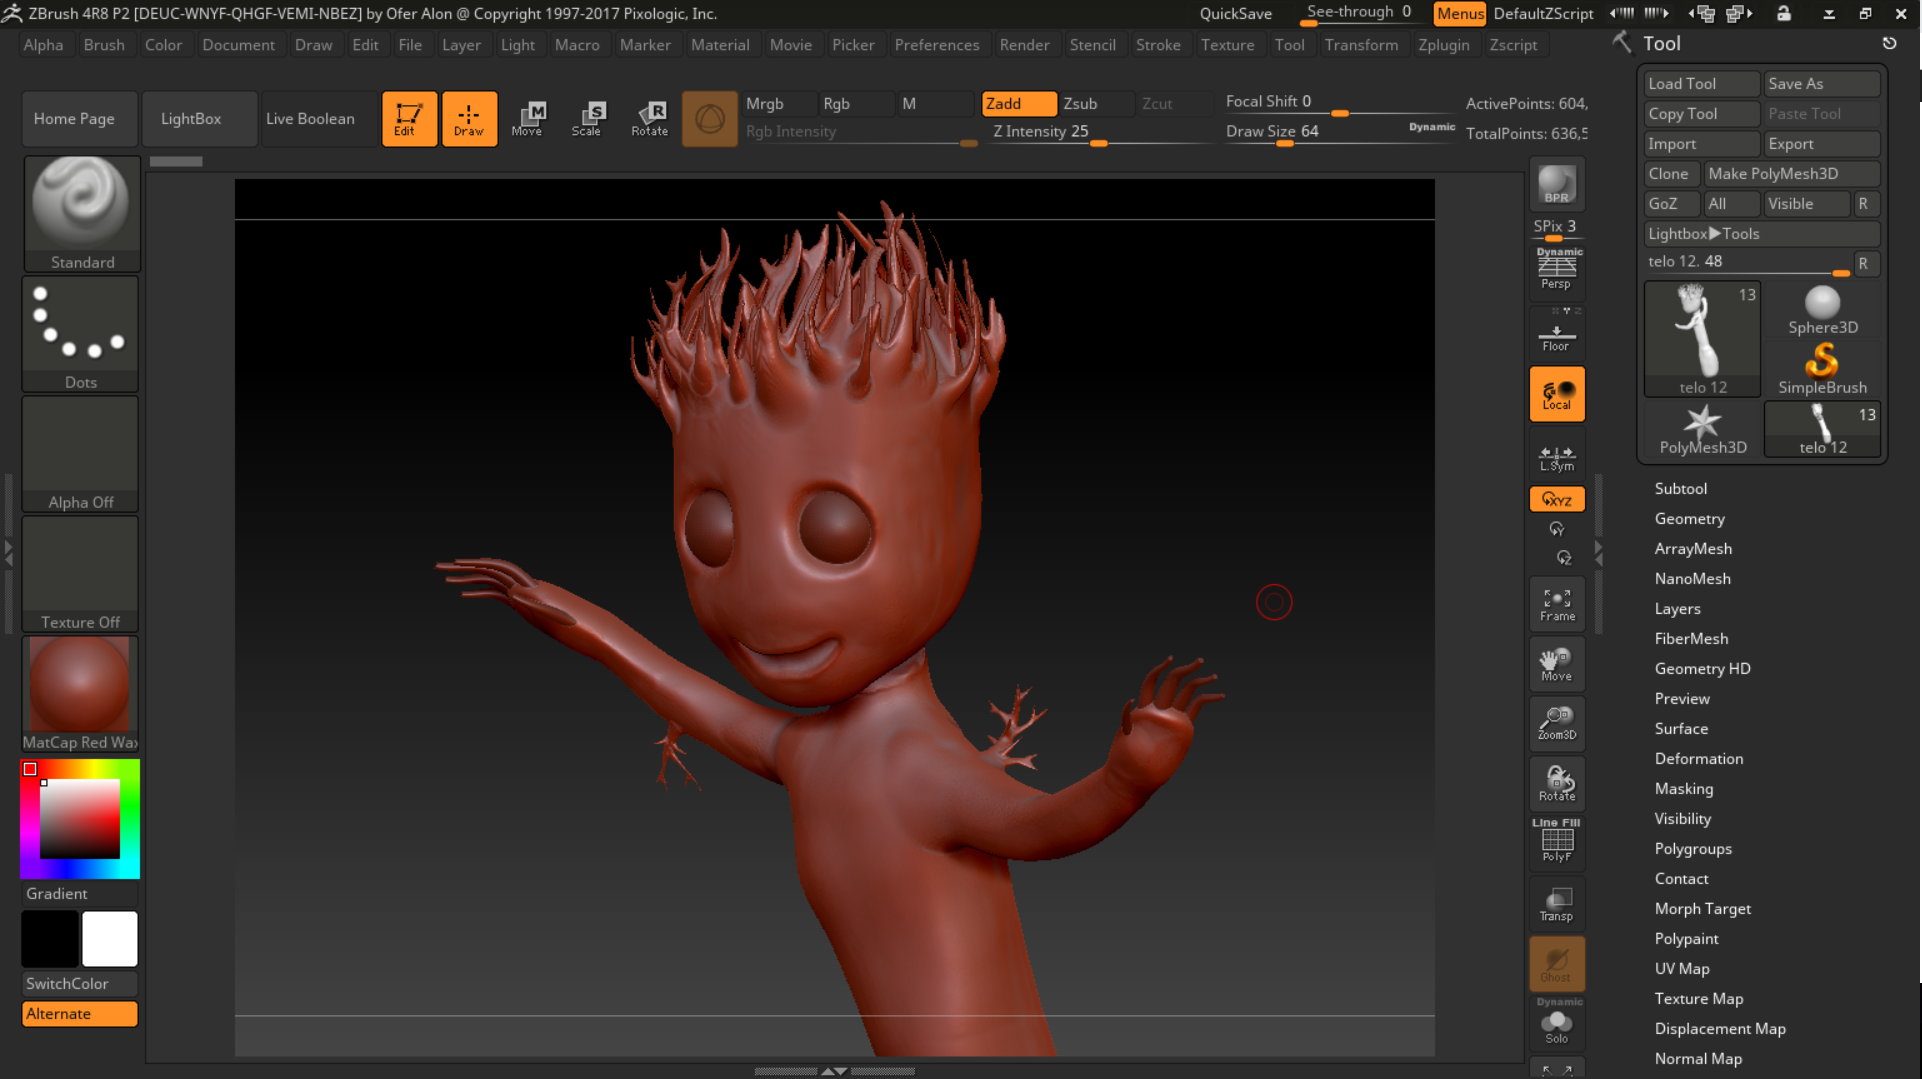Image resolution: width=1922 pixels, height=1079 pixels.
Task: Select the SimpleBrush tool
Action: pyautogui.click(x=1822, y=369)
